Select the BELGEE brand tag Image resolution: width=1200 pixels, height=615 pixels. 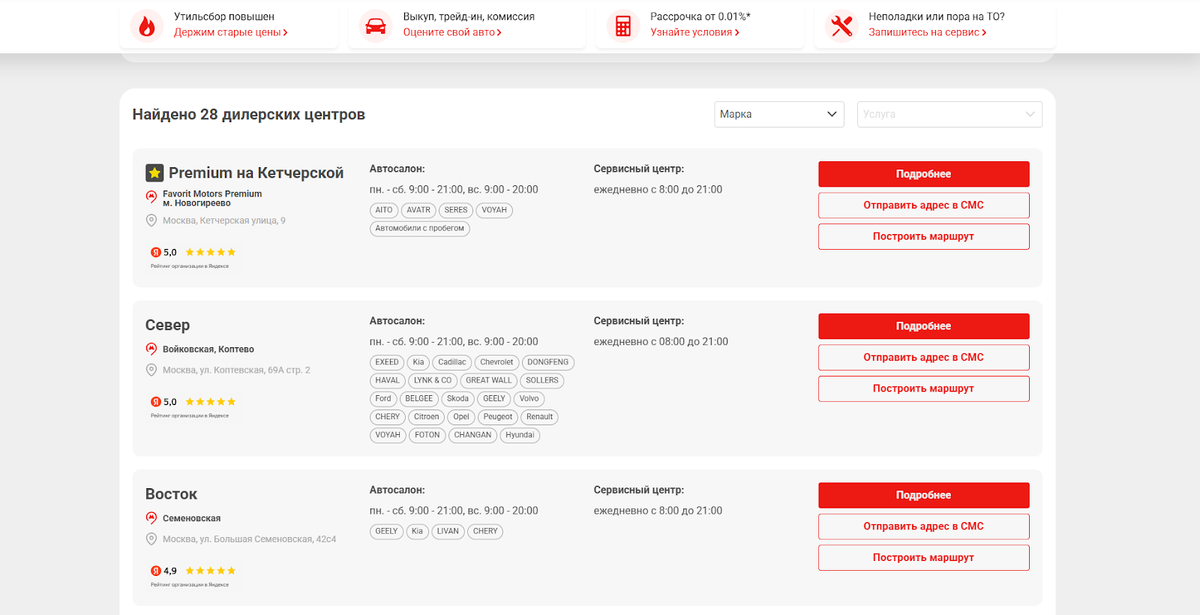pos(419,398)
